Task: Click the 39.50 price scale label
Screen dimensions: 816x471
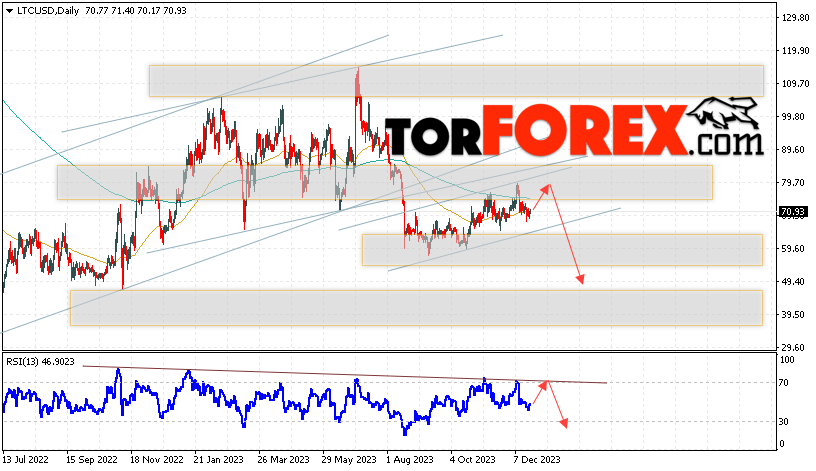Action: click(x=796, y=314)
